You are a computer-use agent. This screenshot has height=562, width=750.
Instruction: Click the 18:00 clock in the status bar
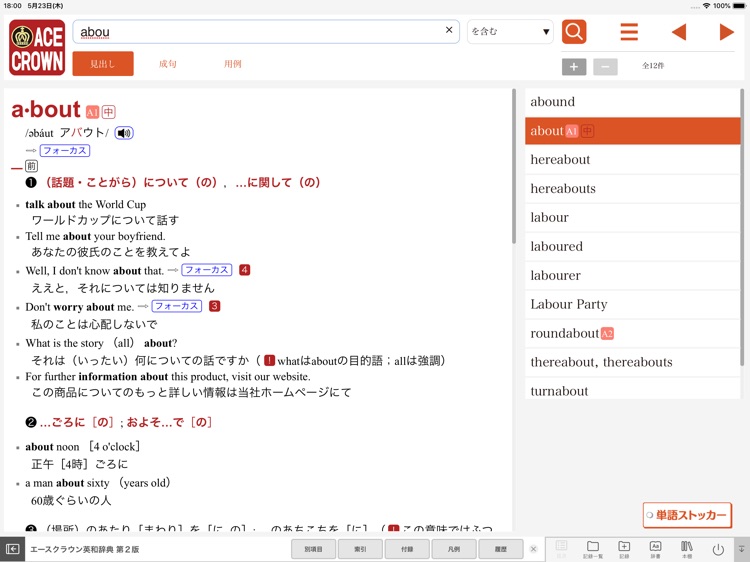pos(12,6)
